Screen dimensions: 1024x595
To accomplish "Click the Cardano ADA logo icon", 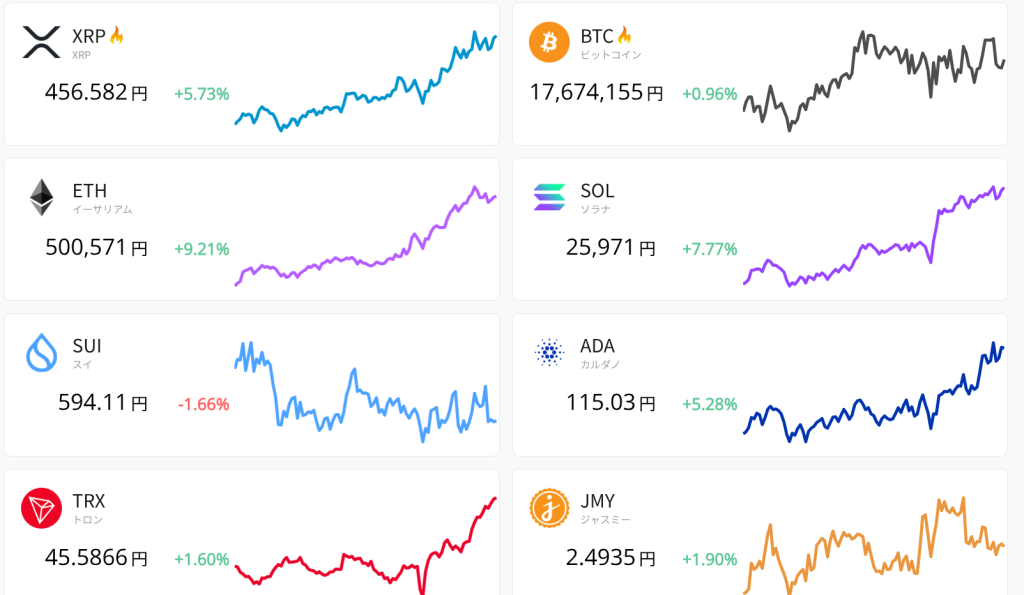I will 549,352.
